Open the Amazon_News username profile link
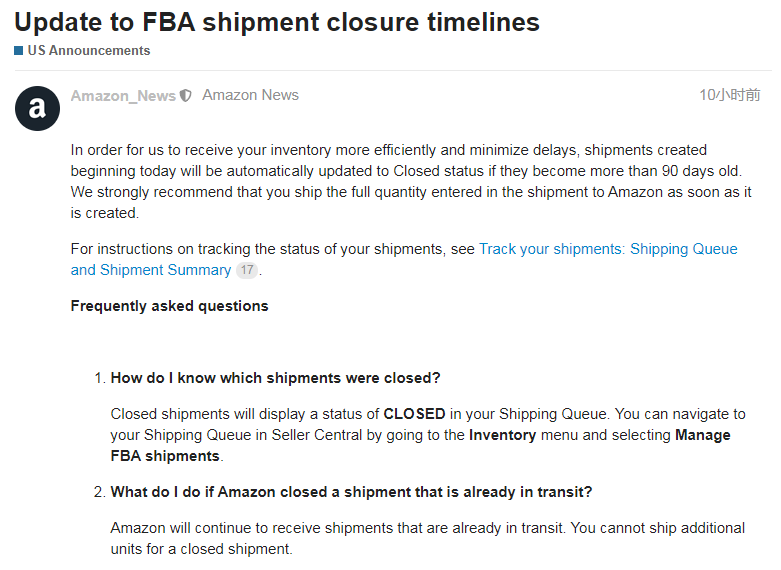The width and height of the screenshot is (781, 570). click(123, 96)
